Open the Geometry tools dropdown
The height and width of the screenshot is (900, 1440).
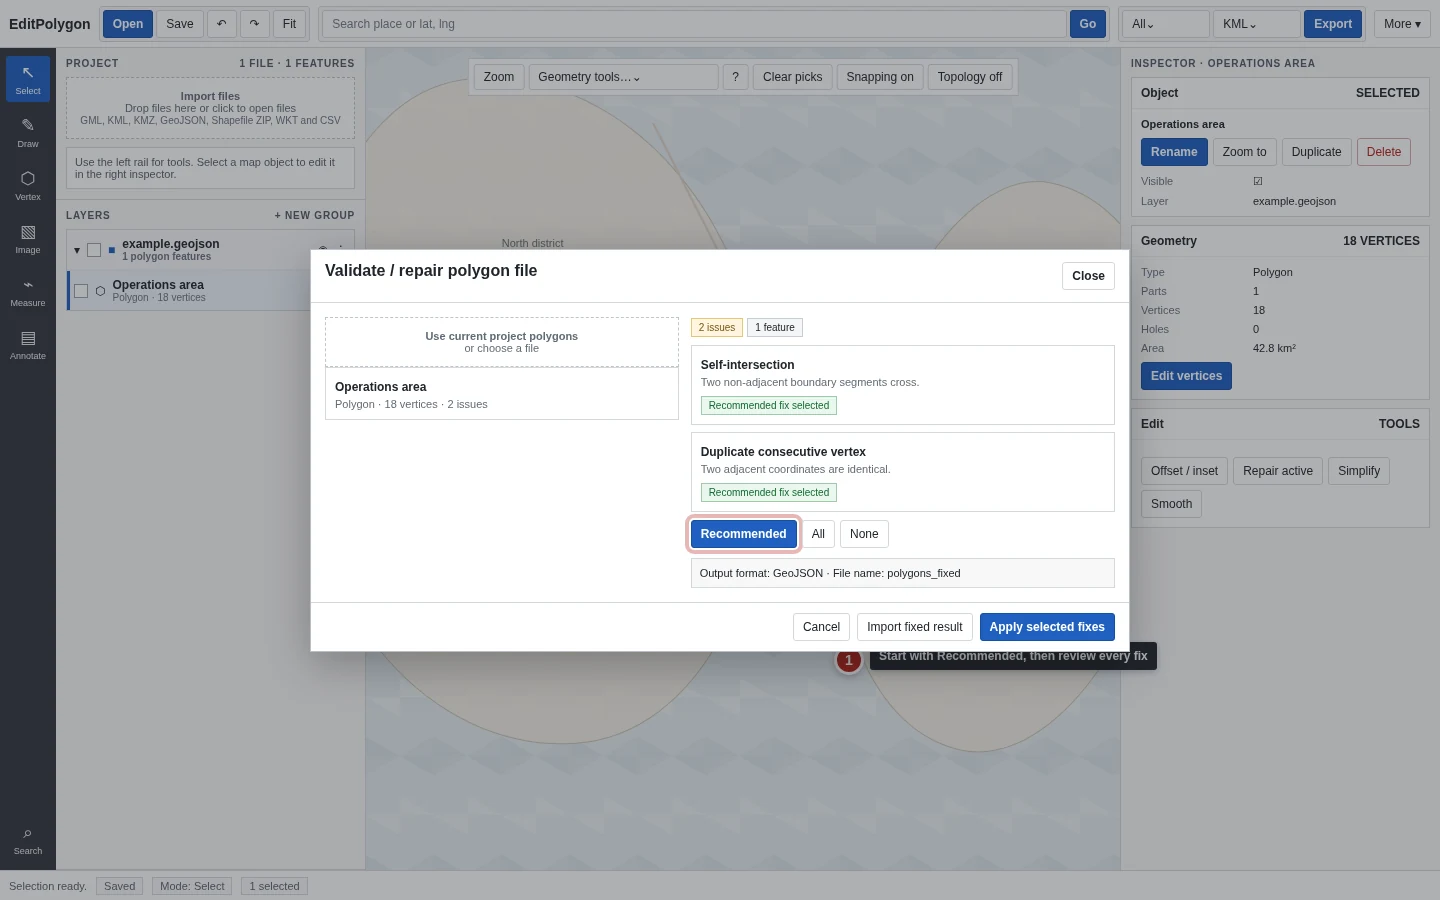[x=623, y=77]
